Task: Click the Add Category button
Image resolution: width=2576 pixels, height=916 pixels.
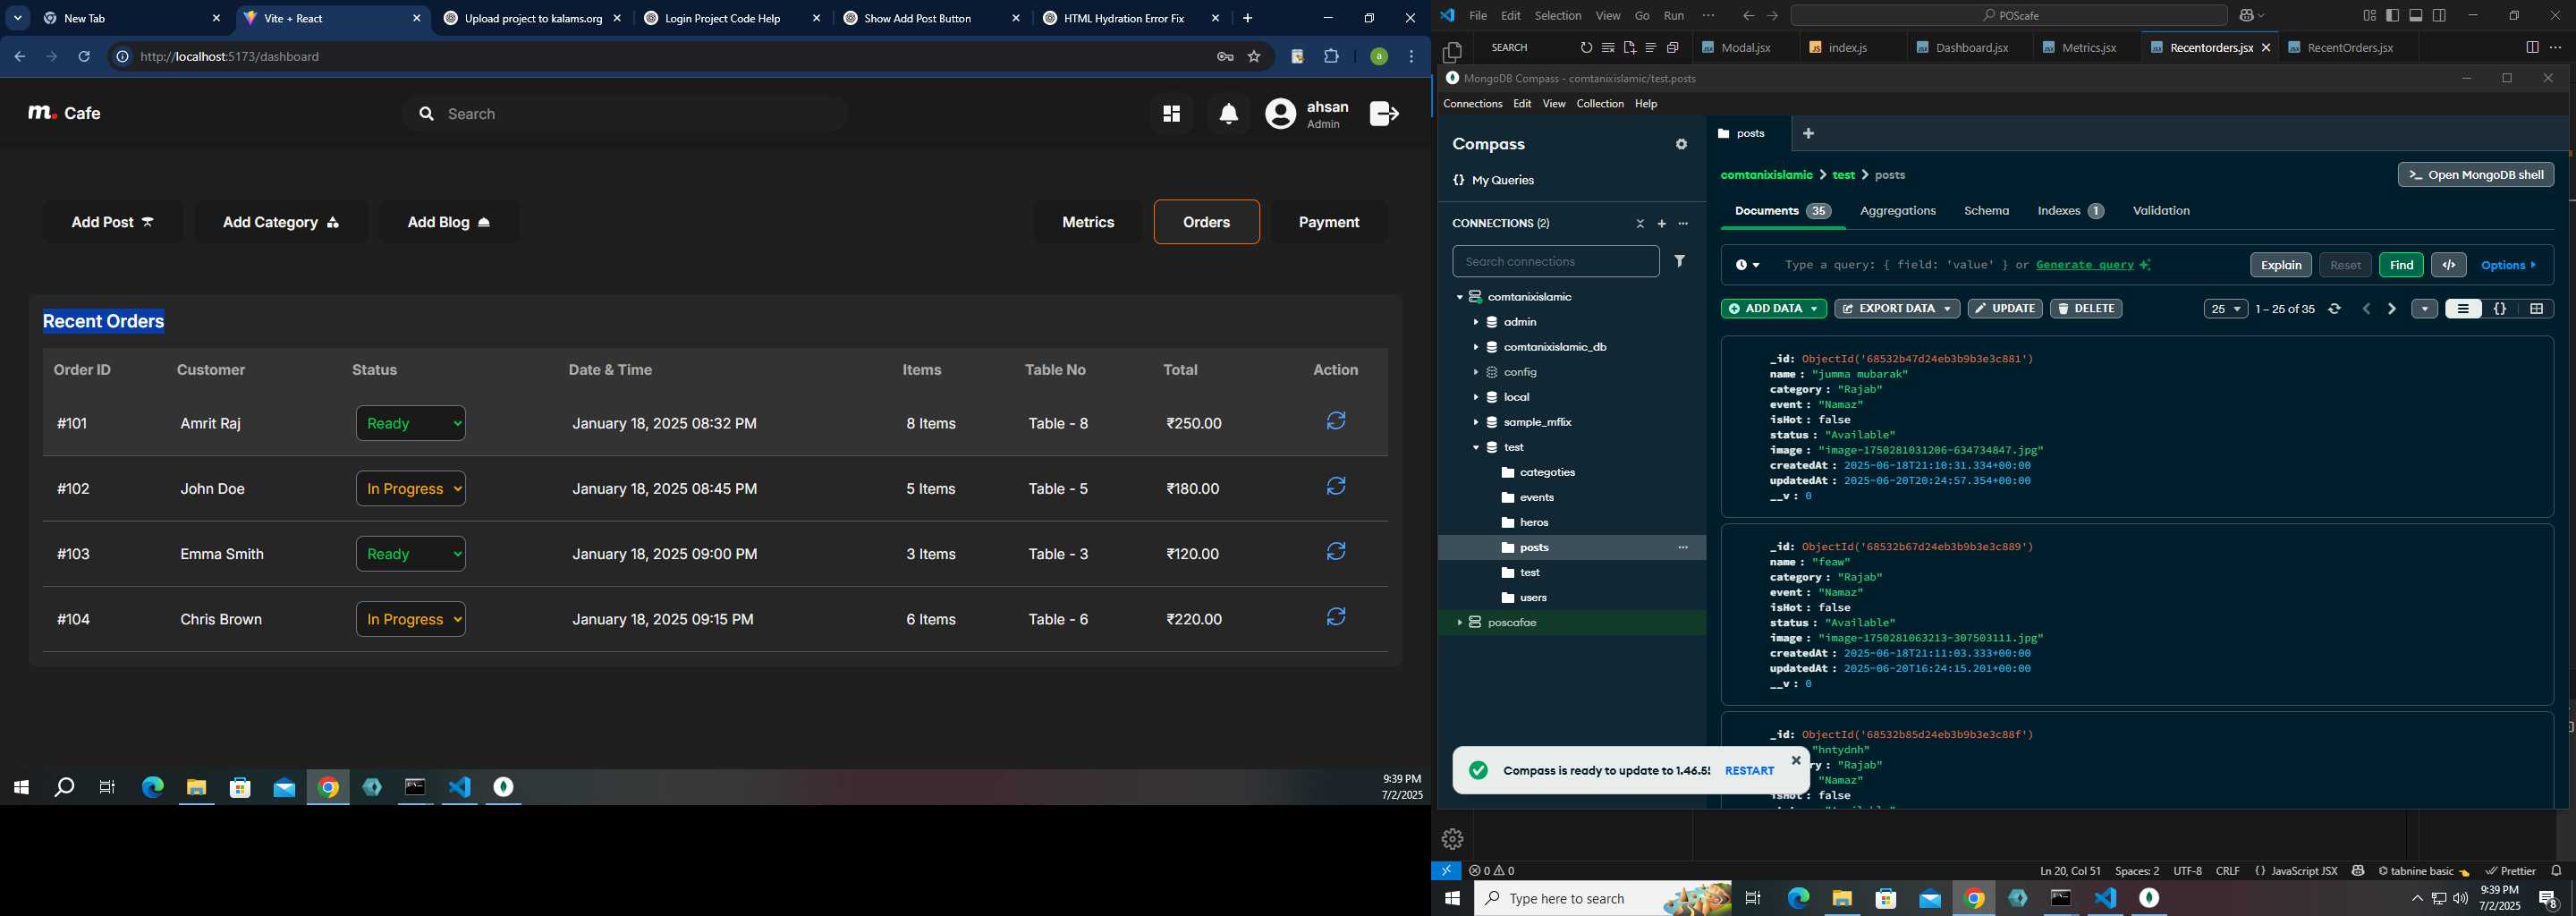Action: pos(281,222)
